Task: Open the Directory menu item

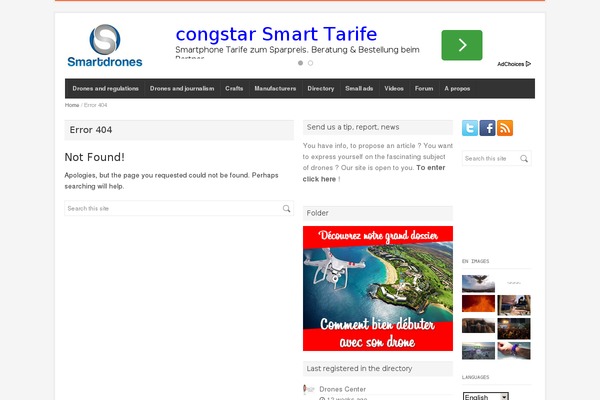Action: 321,88
